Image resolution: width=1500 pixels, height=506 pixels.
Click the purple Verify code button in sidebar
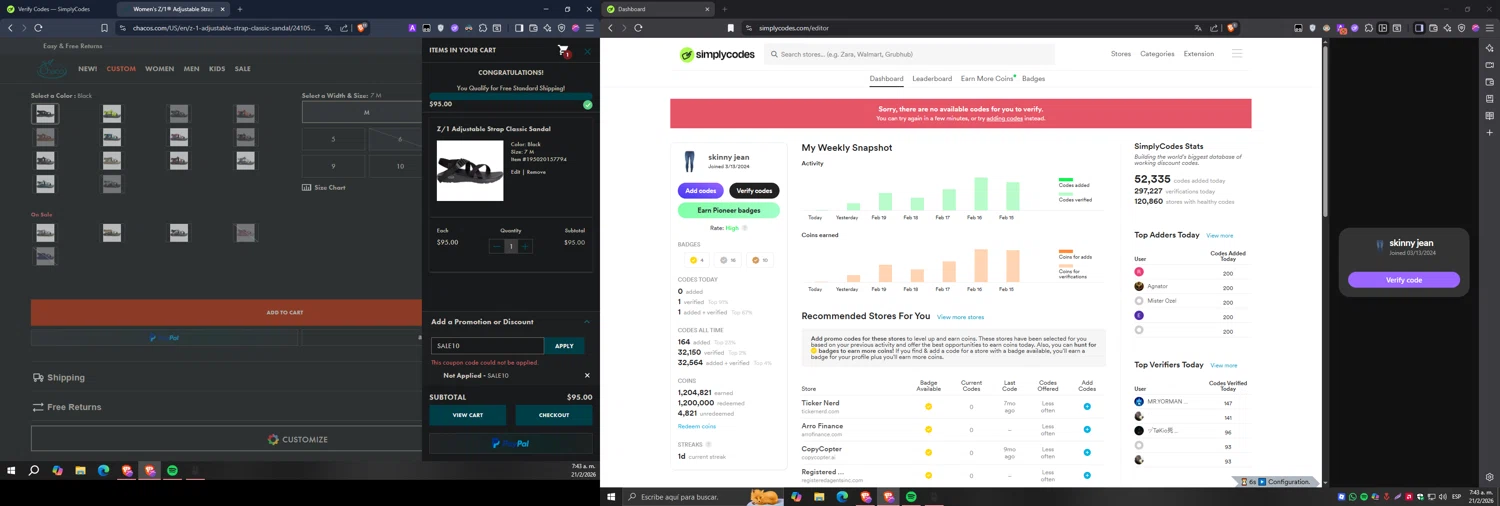click(1404, 280)
